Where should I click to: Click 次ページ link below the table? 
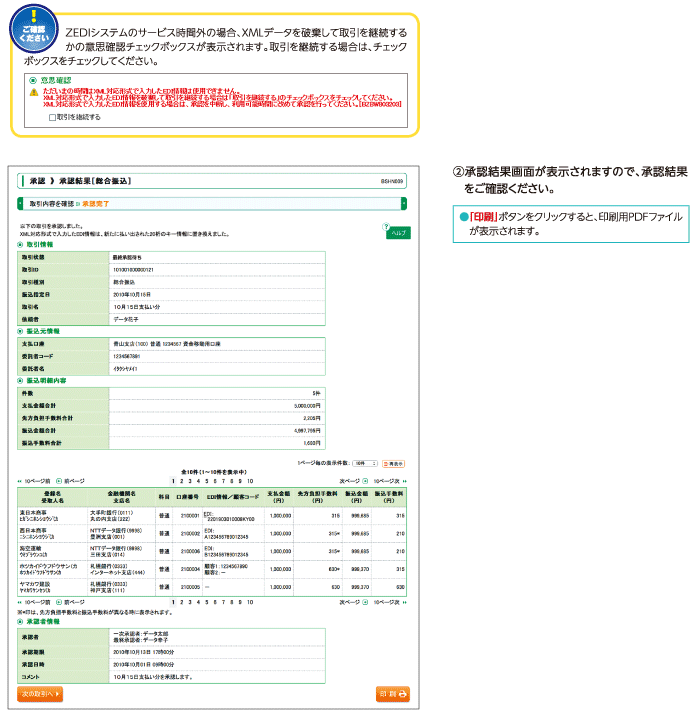[x=353, y=602]
